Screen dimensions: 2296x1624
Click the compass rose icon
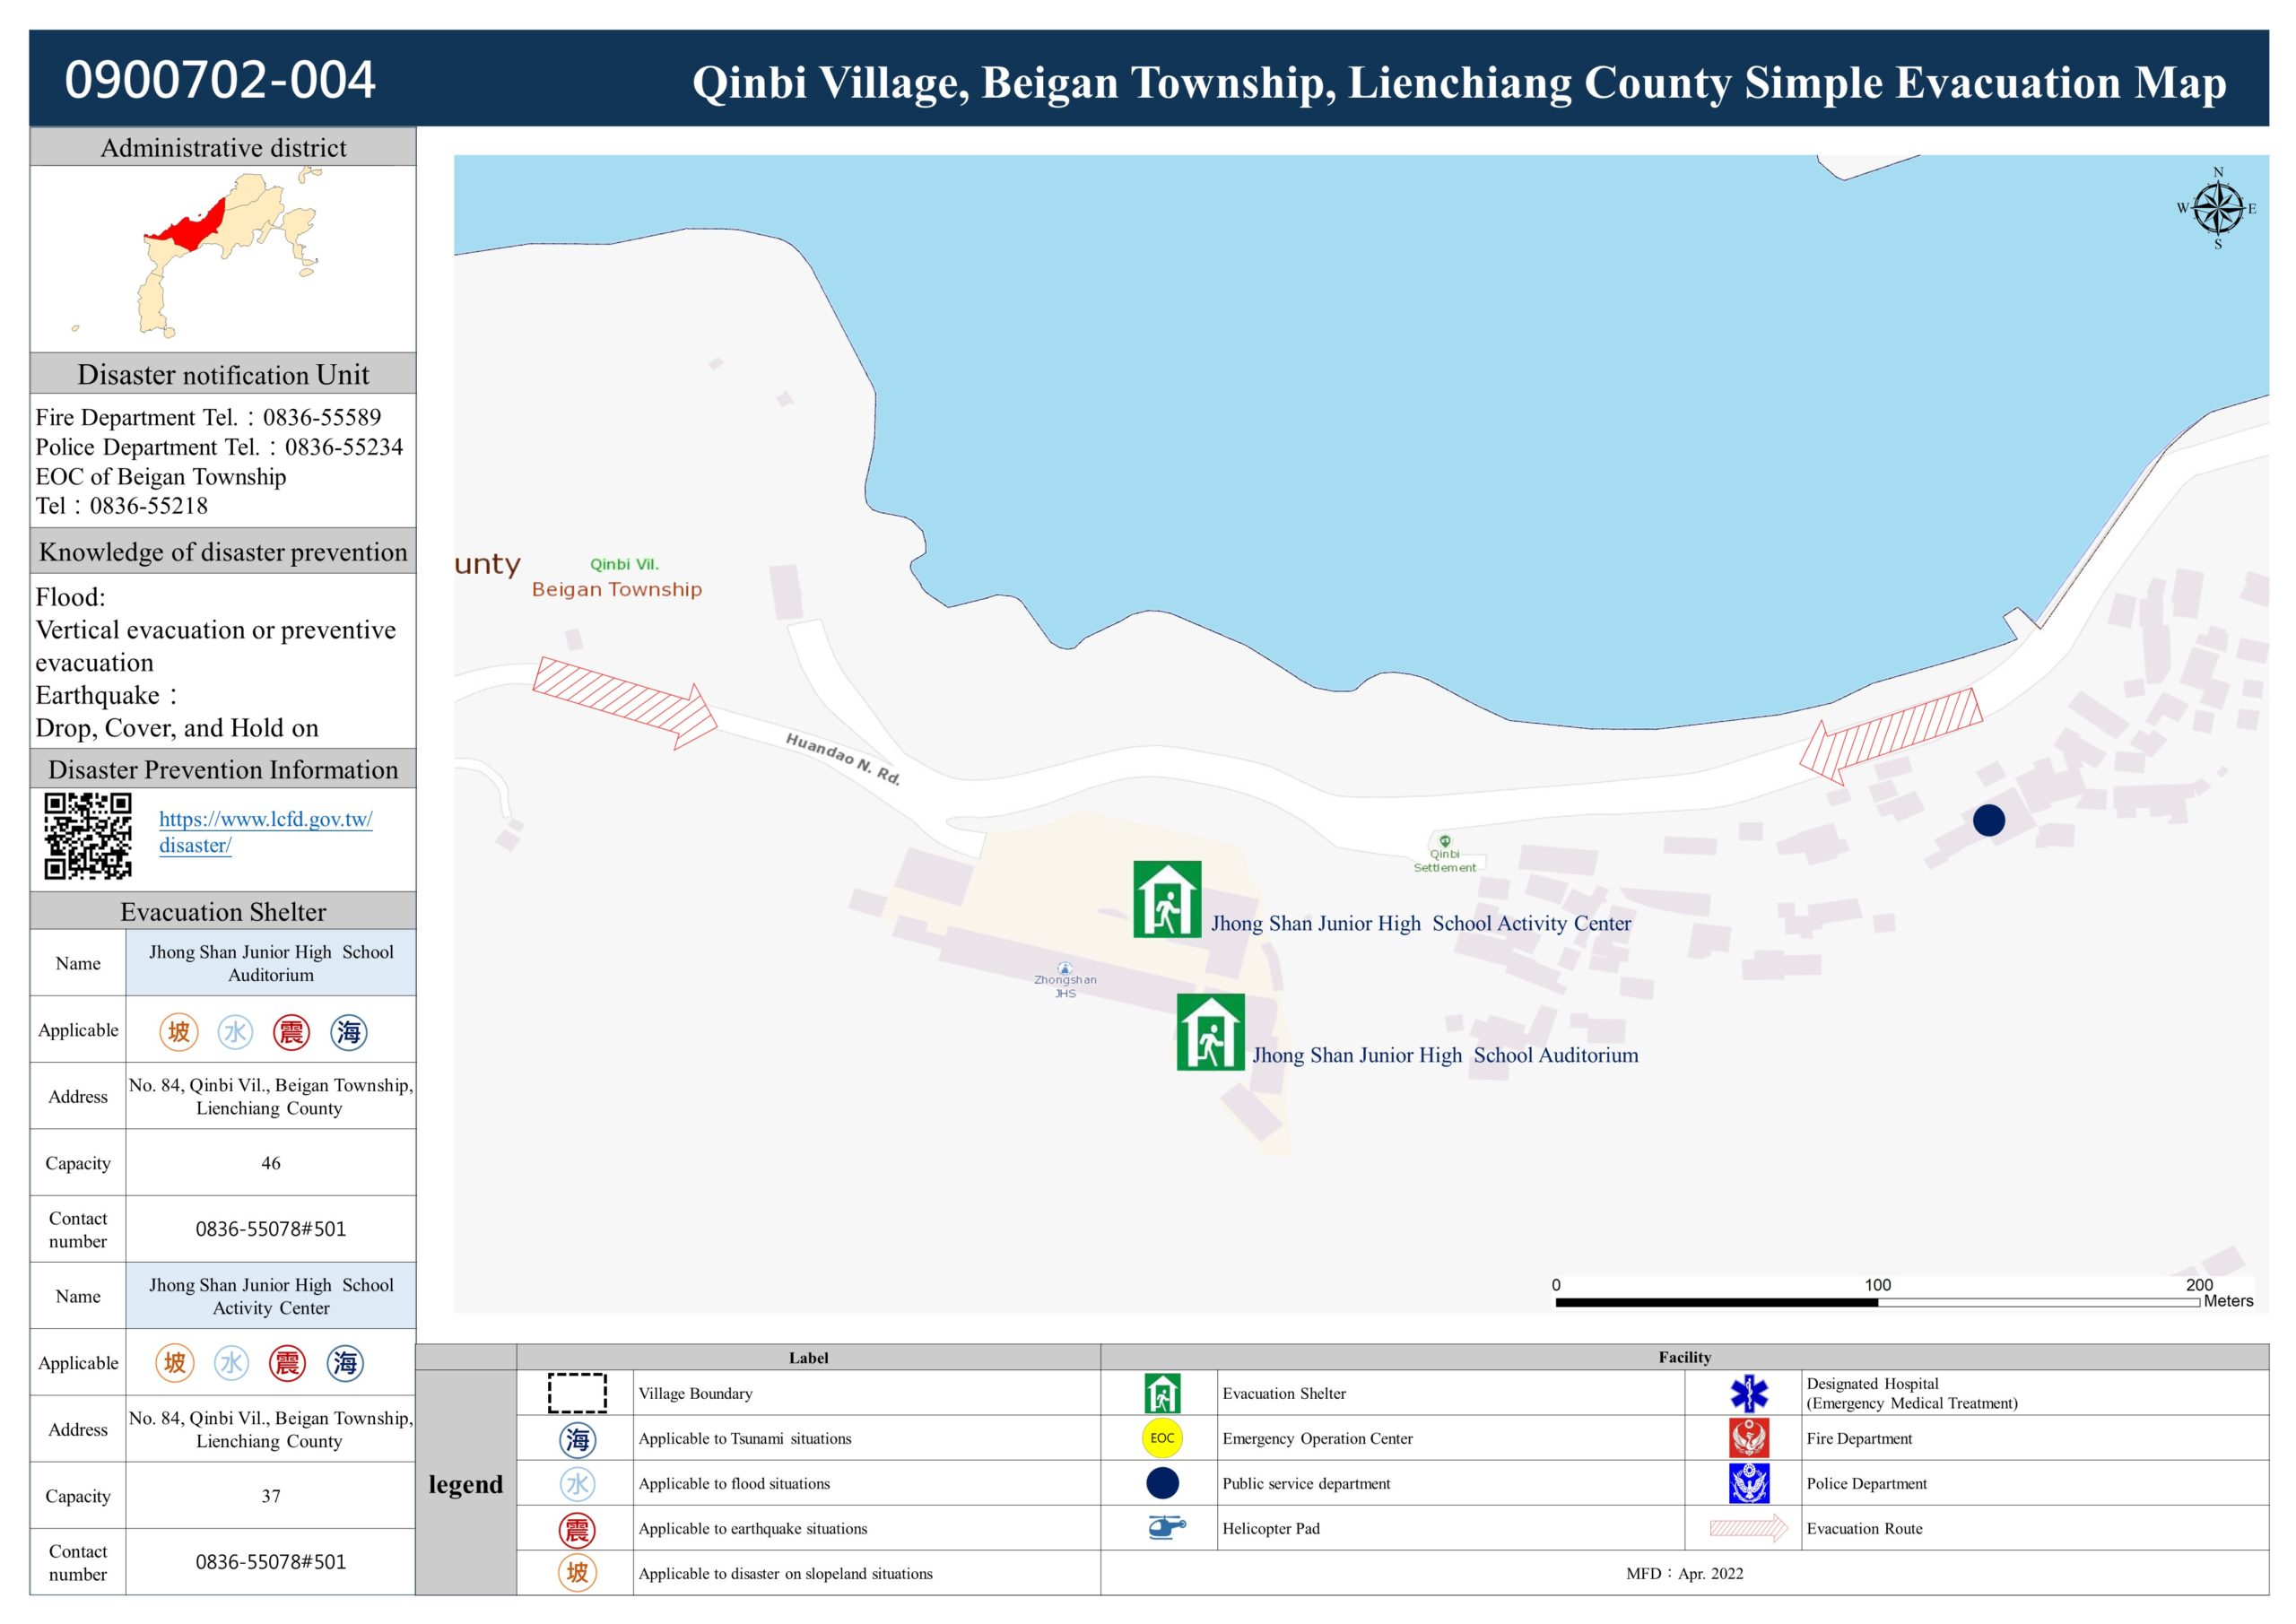coord(2218,209)
